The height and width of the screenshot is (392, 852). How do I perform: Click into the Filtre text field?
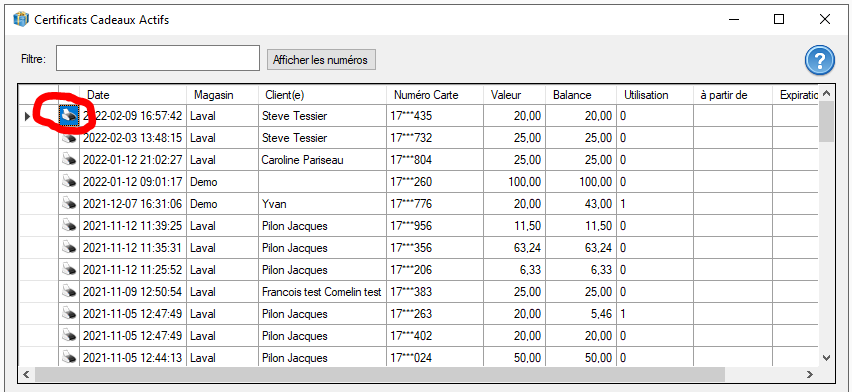[158, 58]
